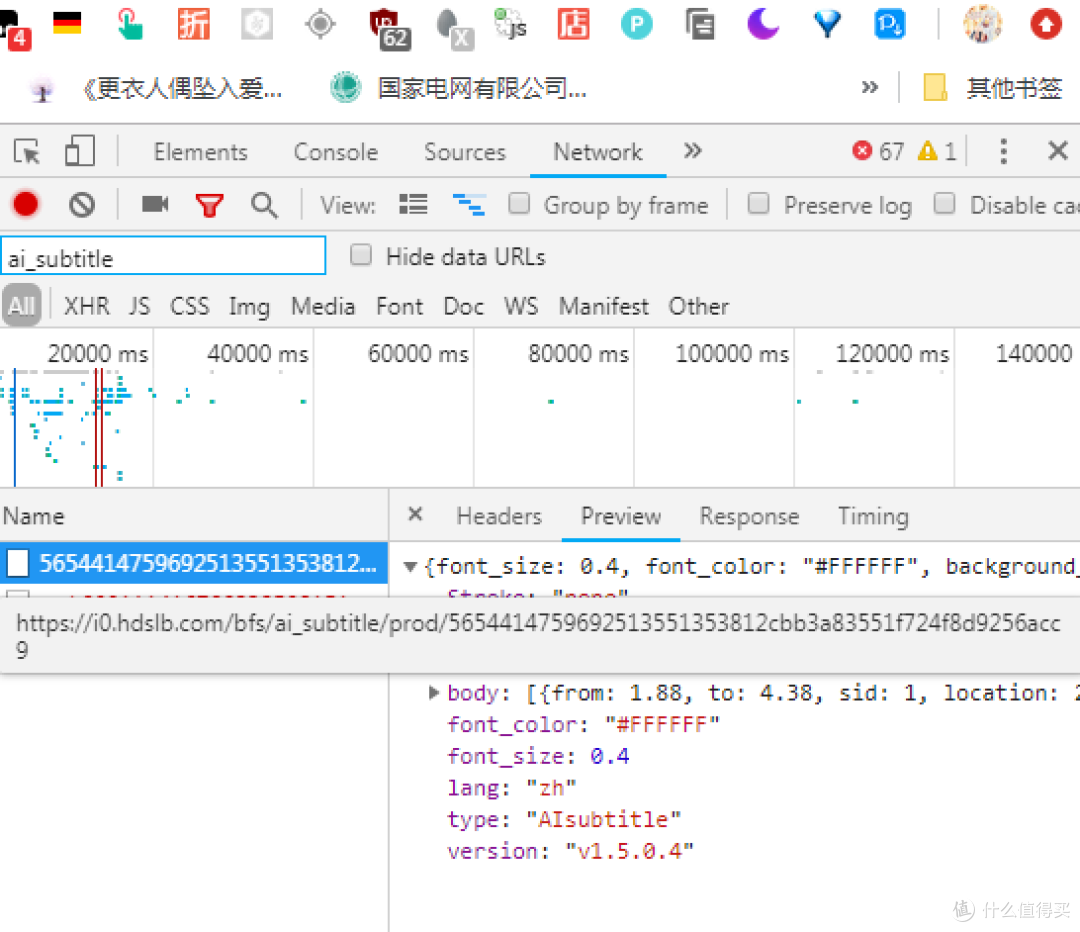This screenshot has height=932, width=1080.
Task: Filter requests by Media type
Action: [x=323, y=306]
